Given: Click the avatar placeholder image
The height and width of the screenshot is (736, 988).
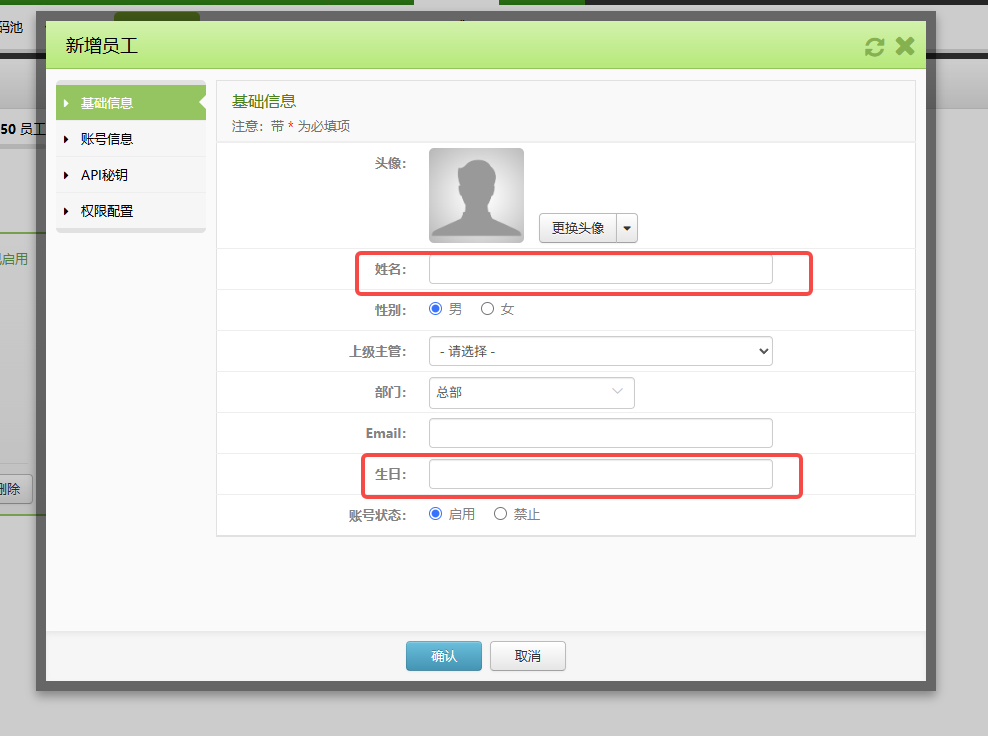Looking at the screenshot, I should tap(476, 196).
